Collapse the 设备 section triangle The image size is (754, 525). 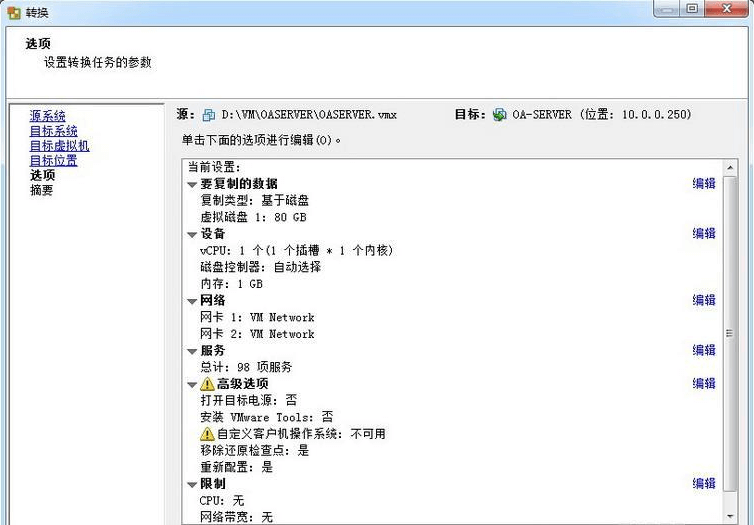pos(192,234)
